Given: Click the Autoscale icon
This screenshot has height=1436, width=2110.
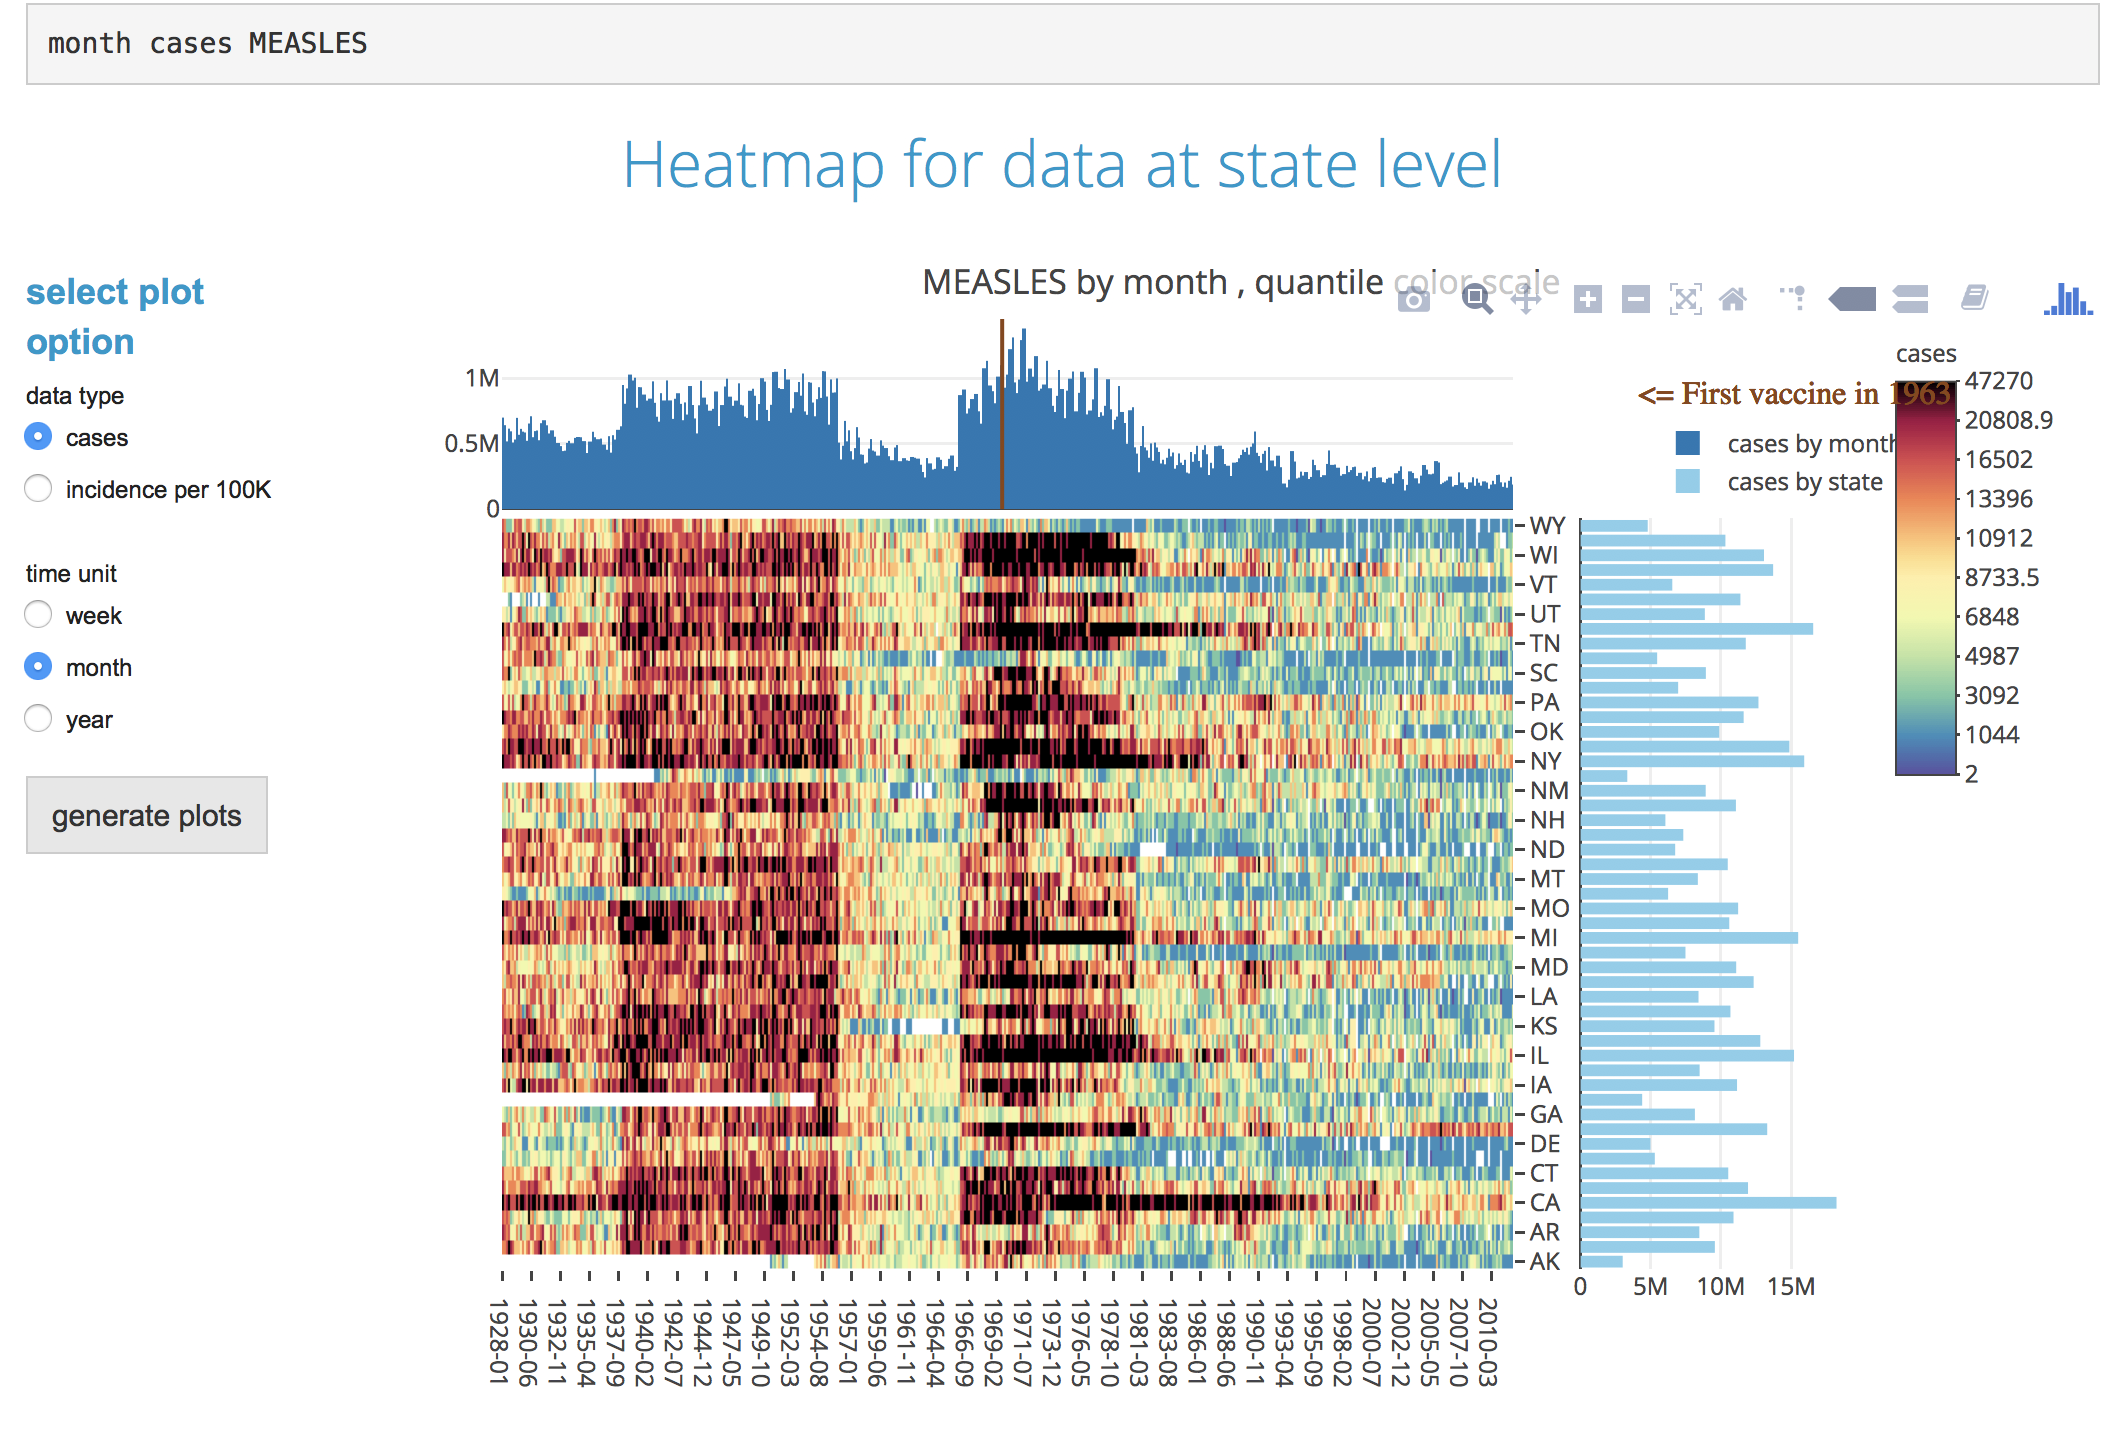Looking at the screenshot, I should tap(1685, 299).
